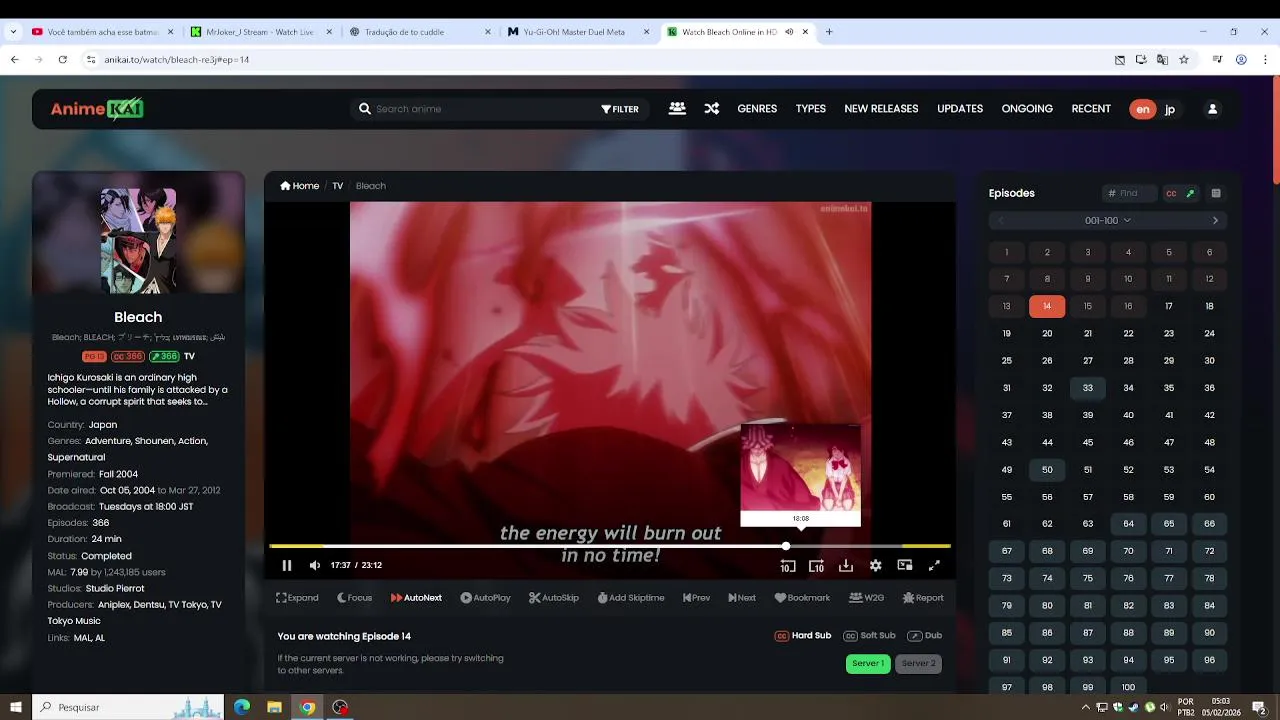Click the episode Find number field
Viewport: 1280px width, 720px height.
1130,193
